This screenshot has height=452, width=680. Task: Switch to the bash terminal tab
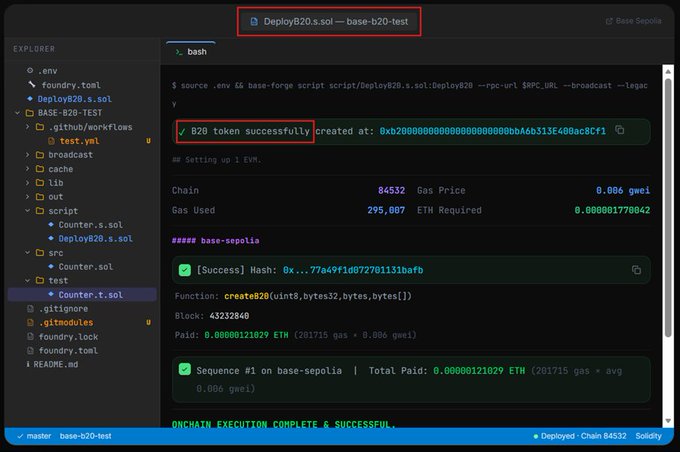click(191, 52)
